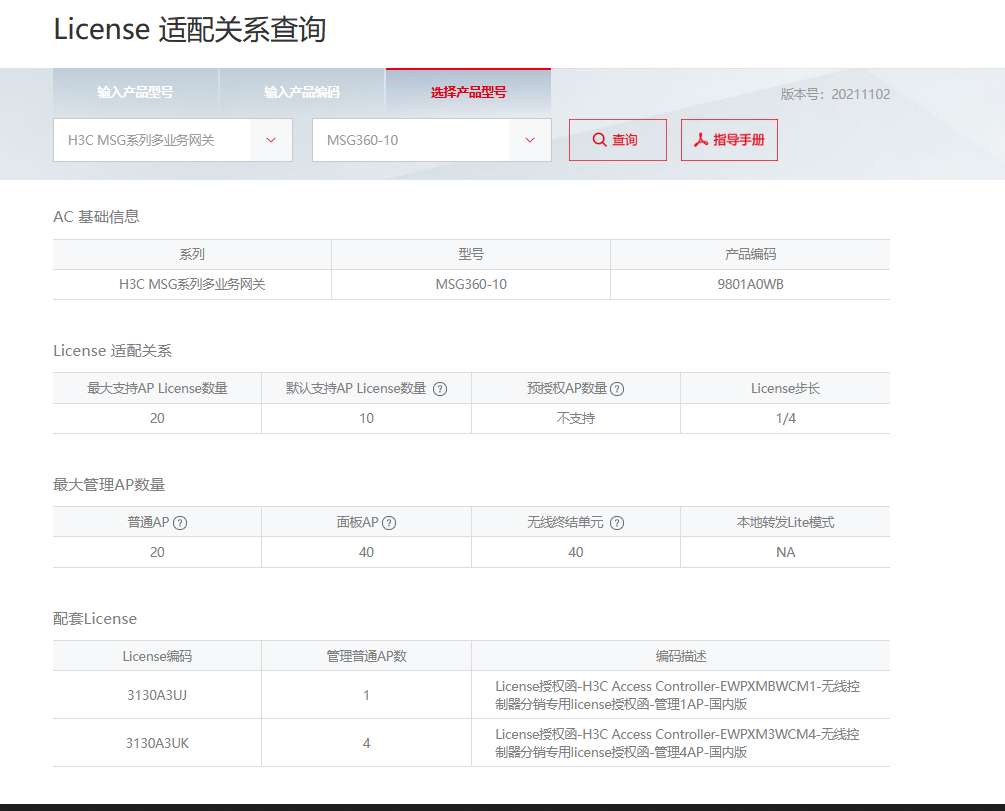Click help icon beside 默认支持AP License数量
1005x811 pixels.
[440, 389]
